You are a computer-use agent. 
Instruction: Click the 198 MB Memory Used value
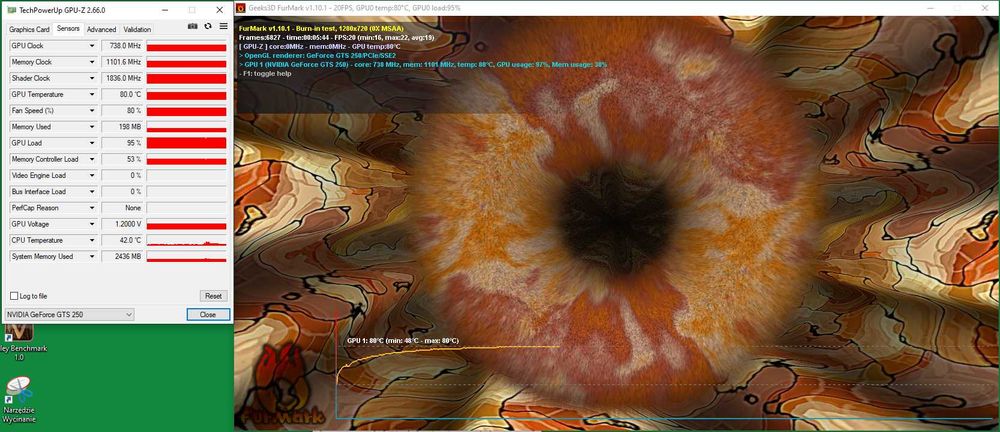click(x=122, y=127)
